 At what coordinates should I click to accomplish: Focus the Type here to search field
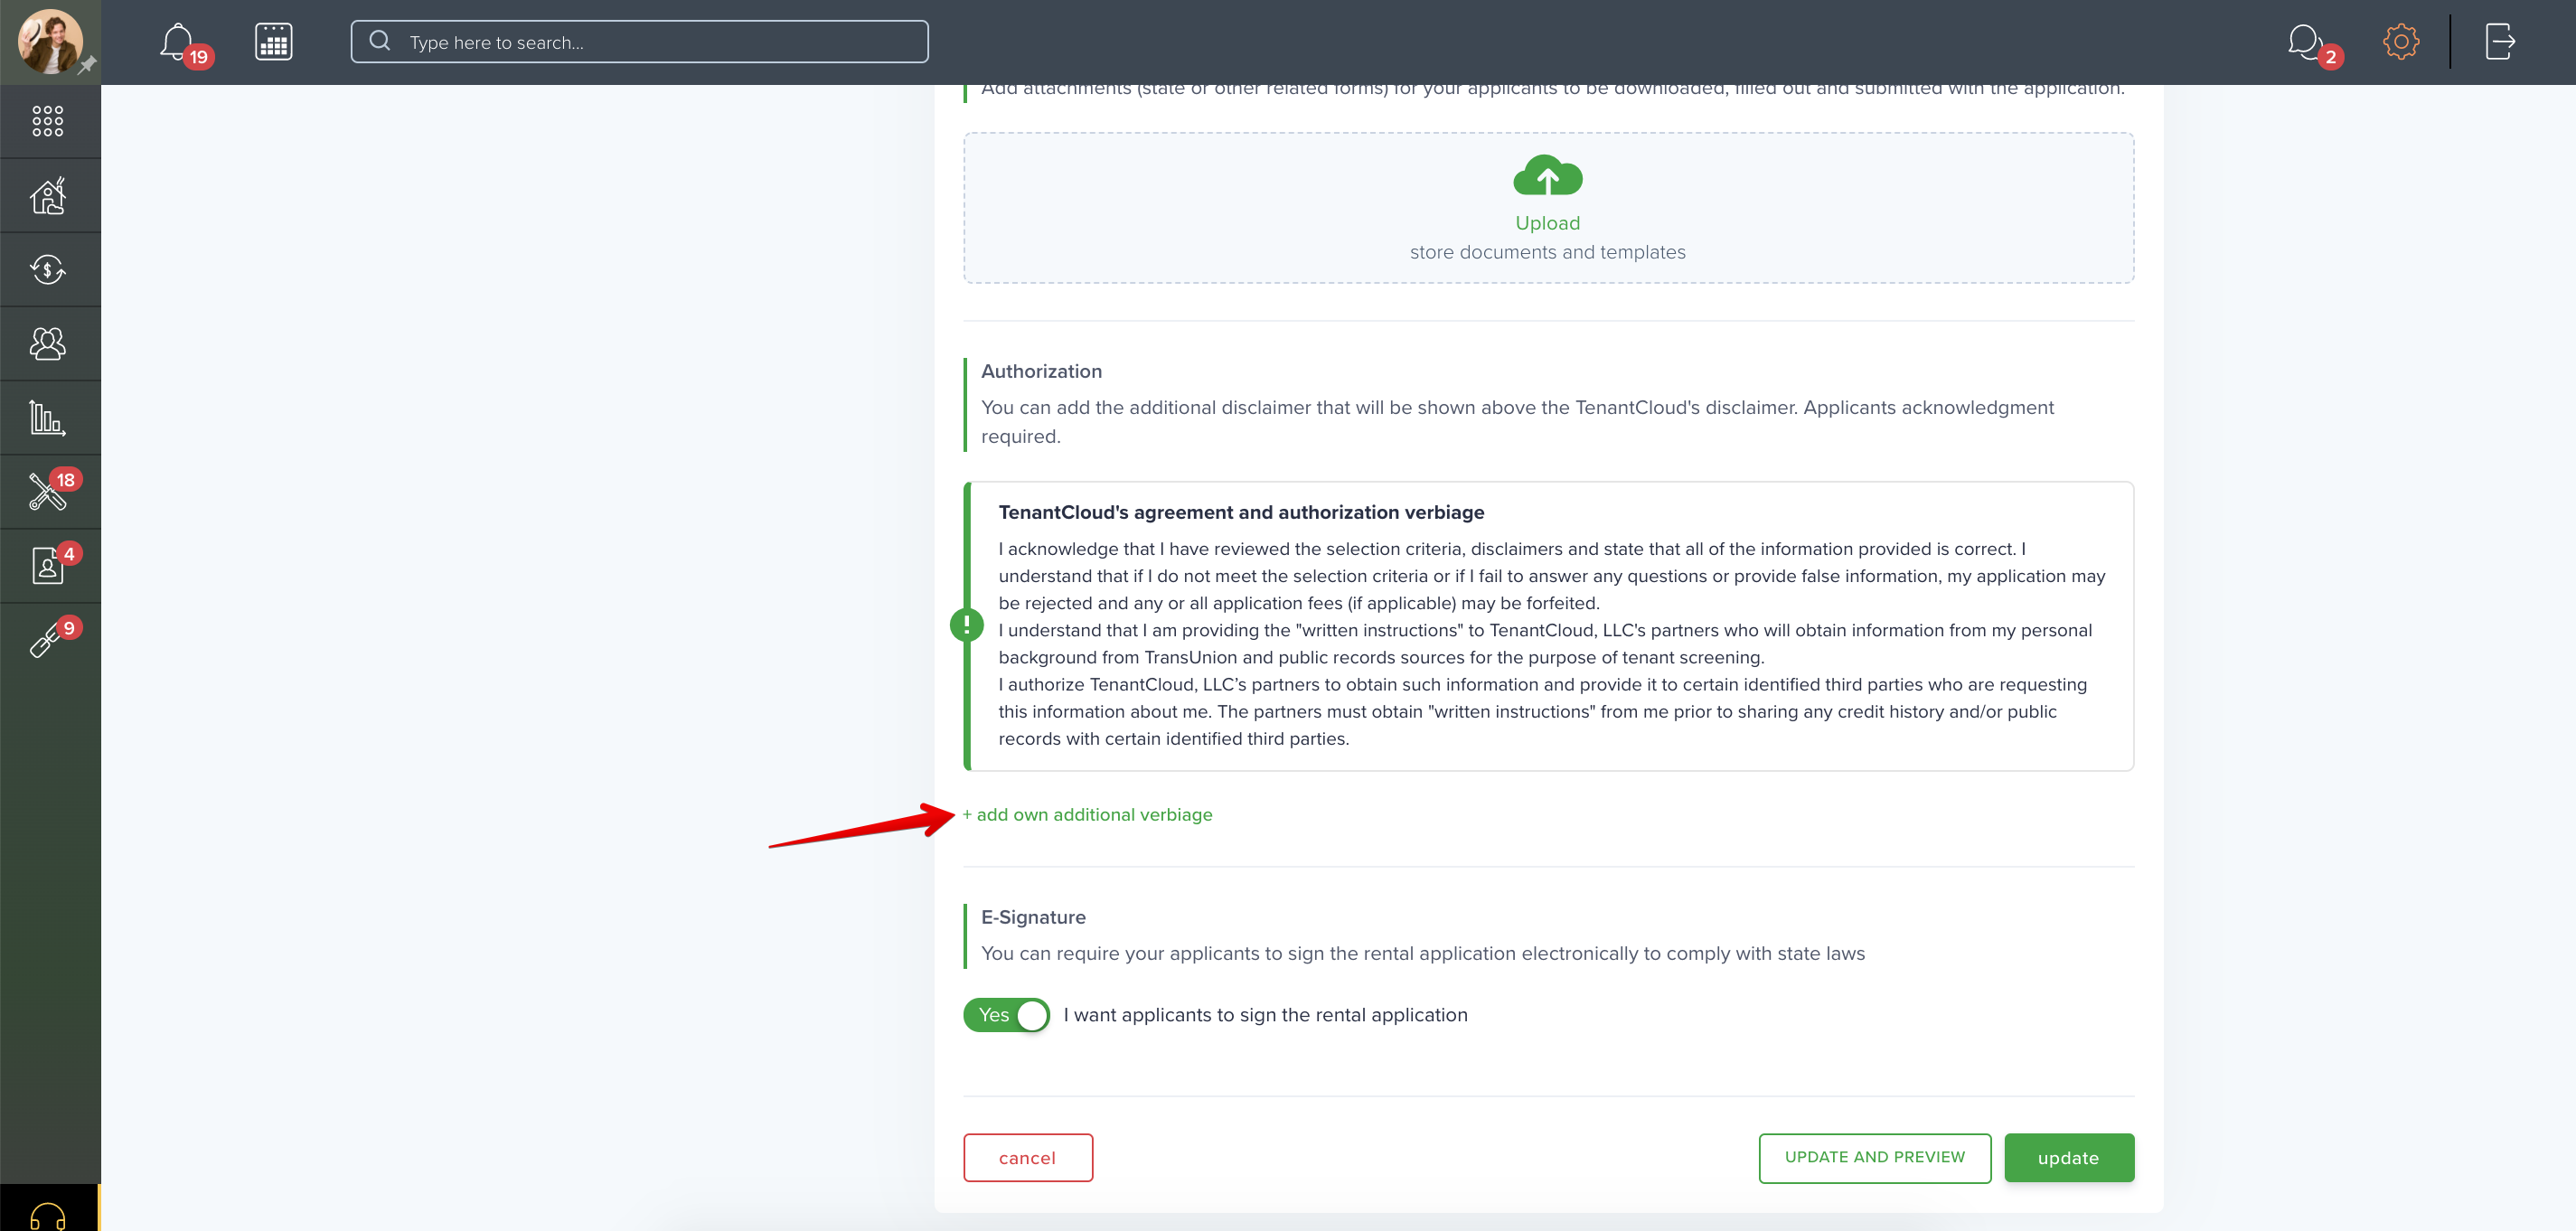[639, 42]
